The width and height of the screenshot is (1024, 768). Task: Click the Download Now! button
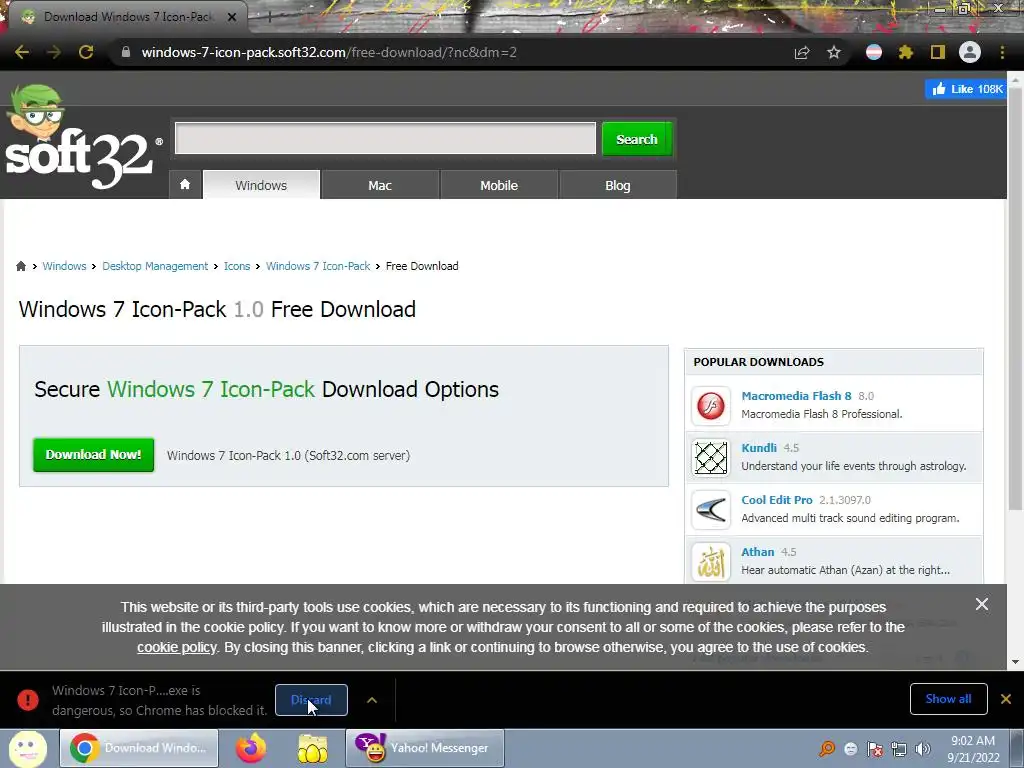pyautogui.click(x=93, y=455)
